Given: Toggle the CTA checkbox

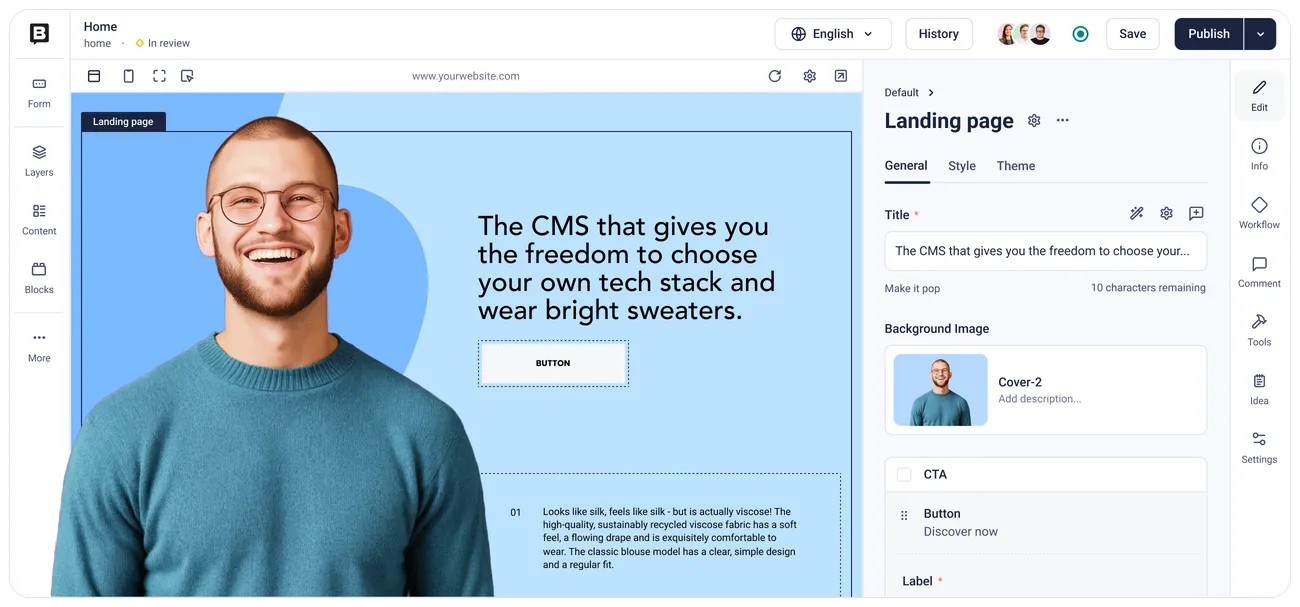Looking at the screenshot, I should coord(904,475).
